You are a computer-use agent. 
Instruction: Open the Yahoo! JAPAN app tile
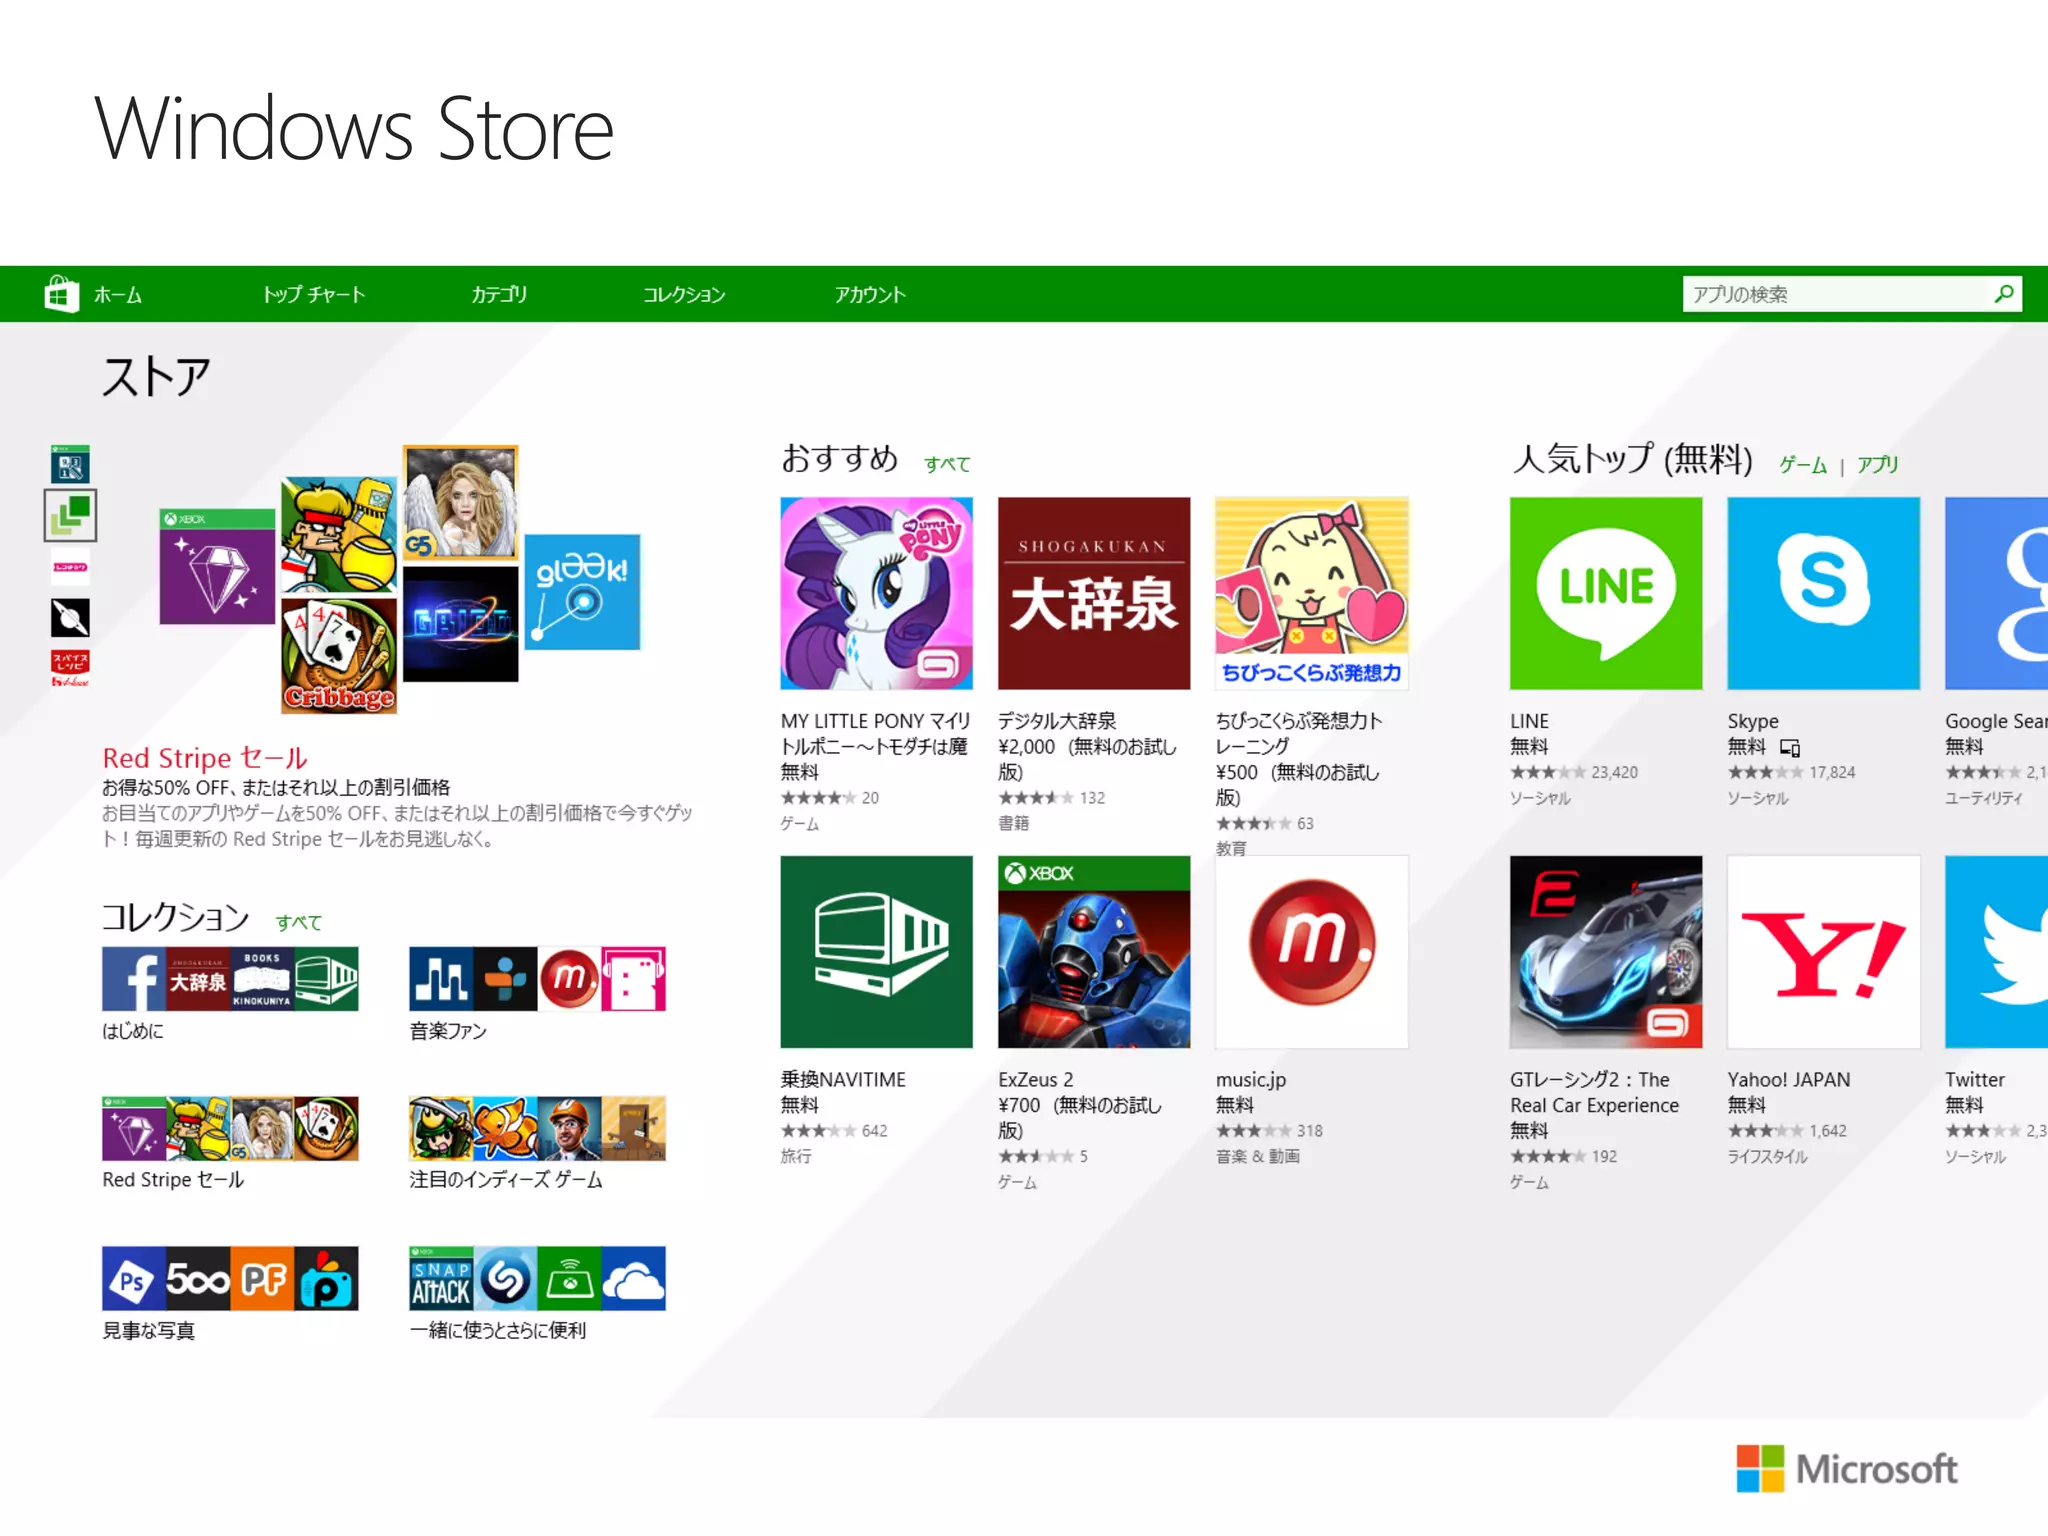tap(1824, 952)
